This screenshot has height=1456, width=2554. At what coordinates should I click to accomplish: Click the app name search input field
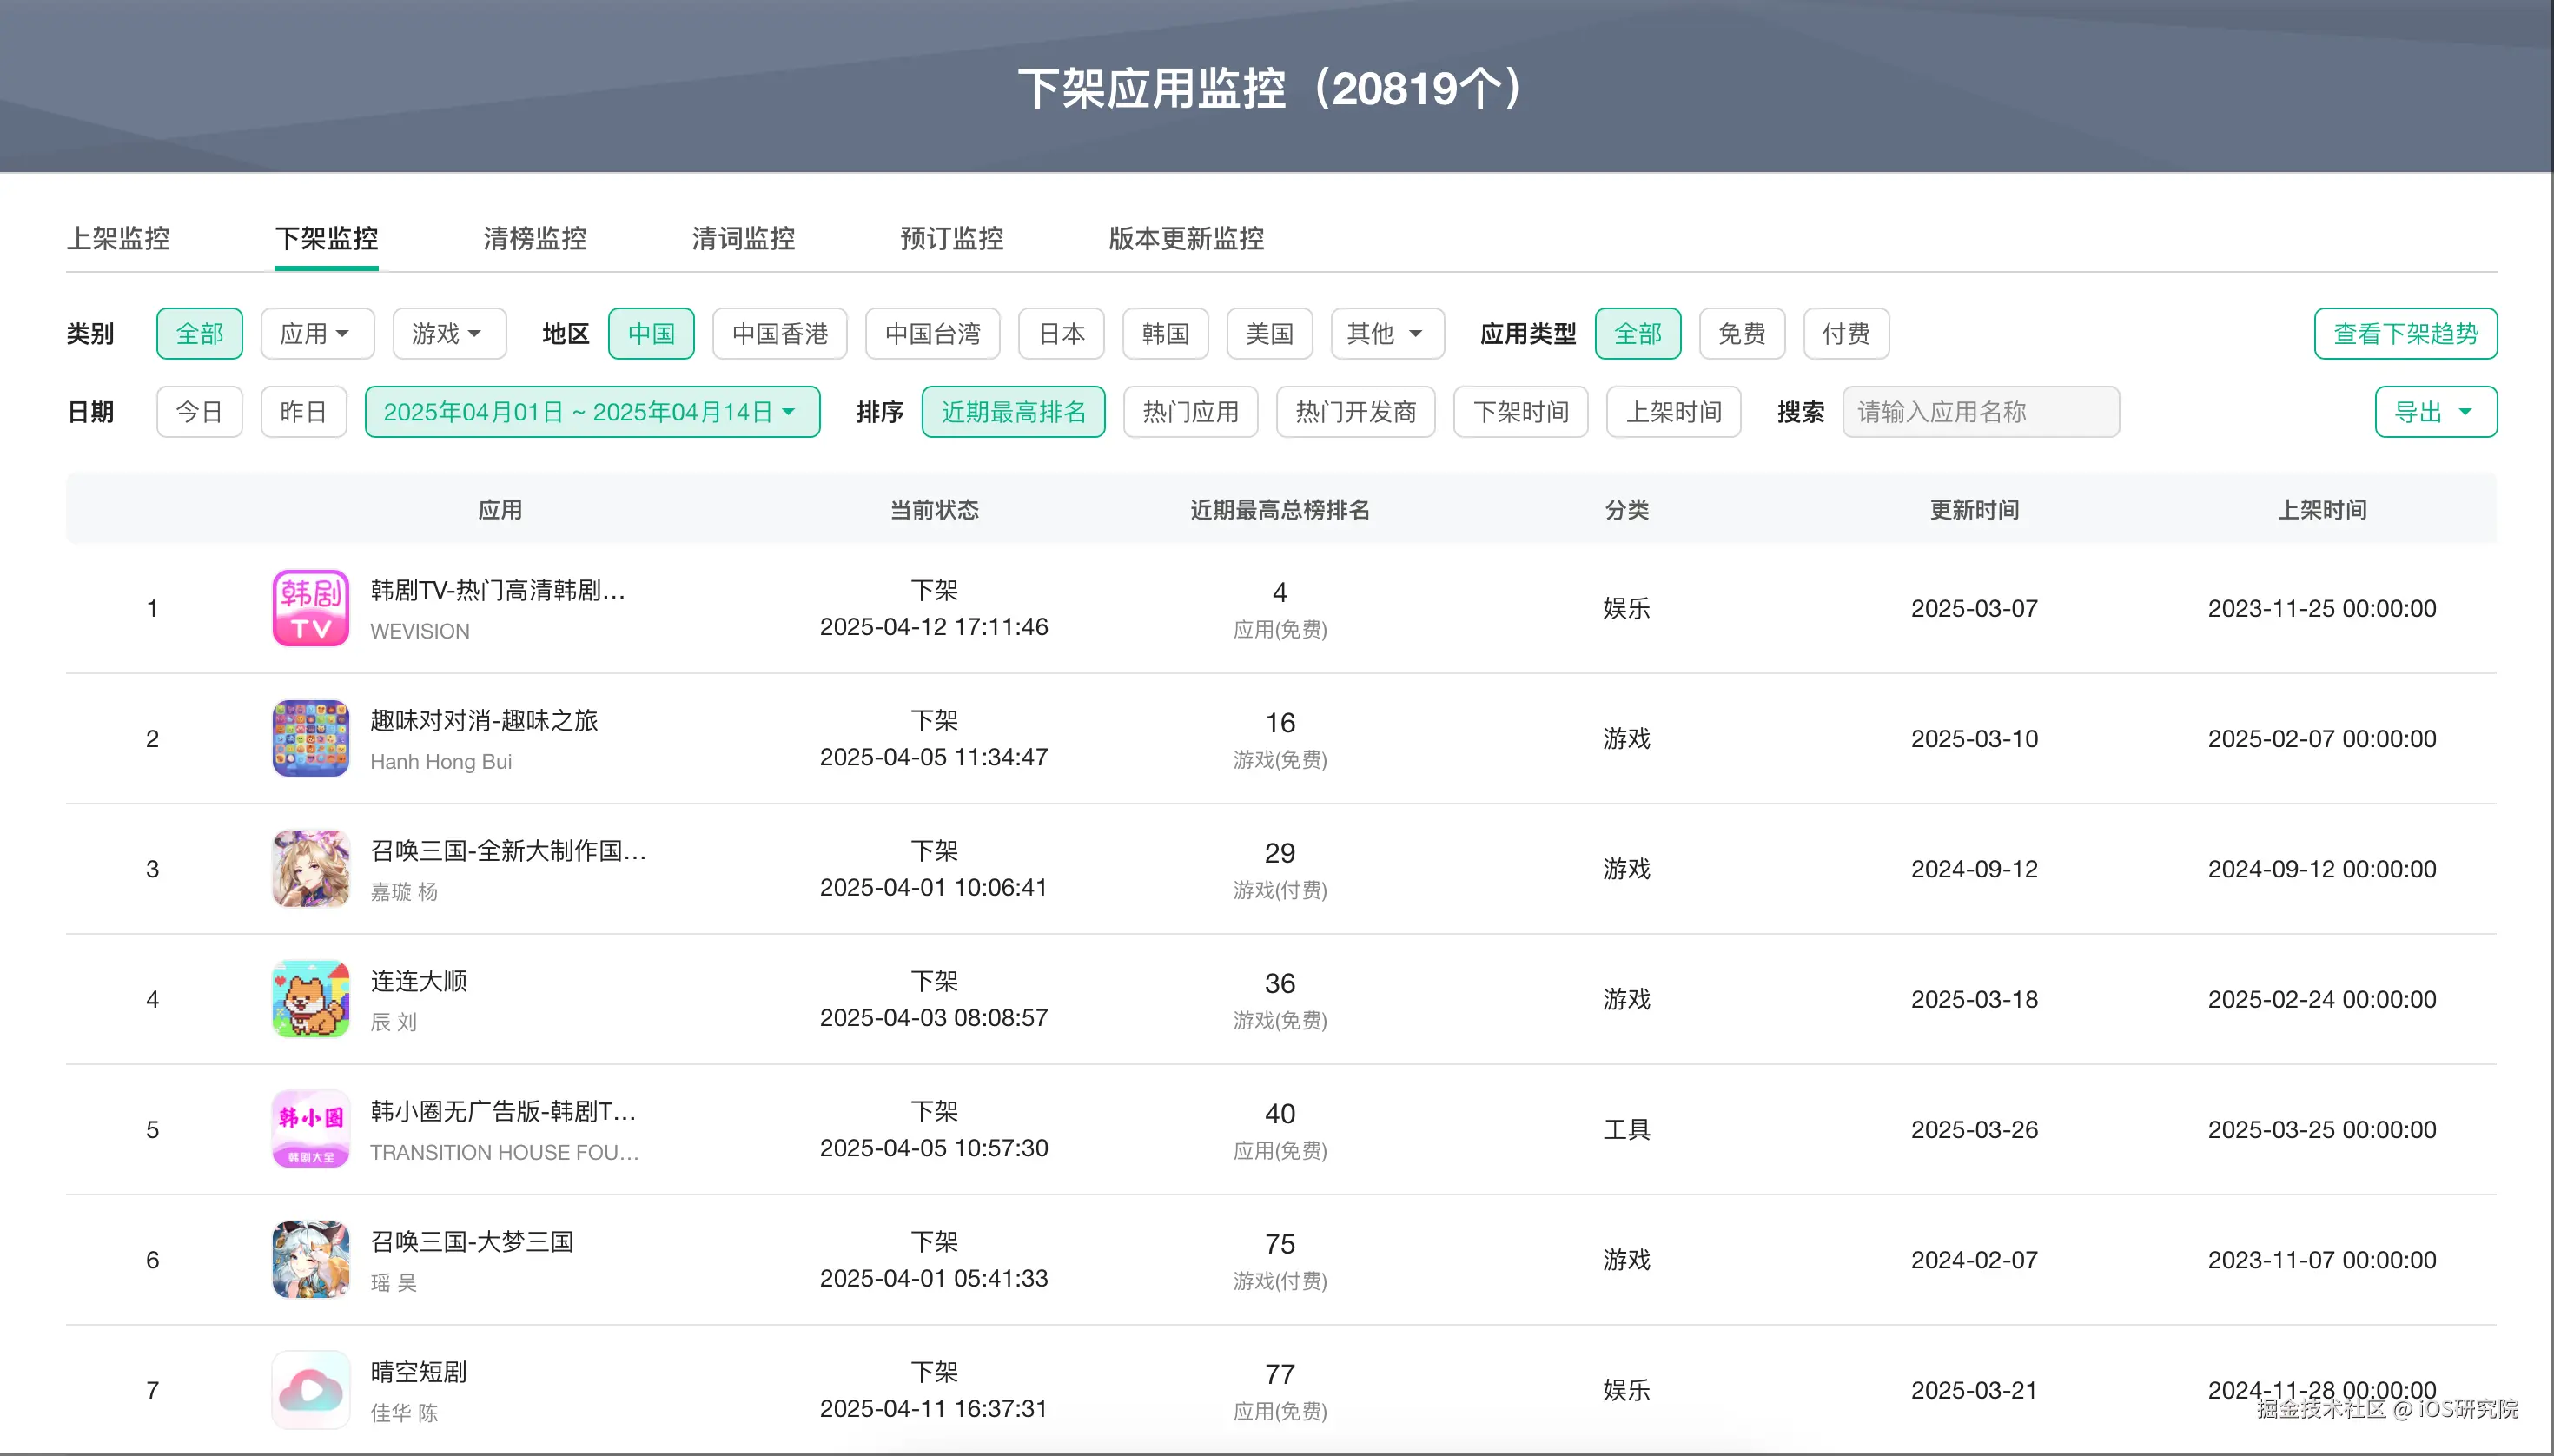coord(1981,411)
